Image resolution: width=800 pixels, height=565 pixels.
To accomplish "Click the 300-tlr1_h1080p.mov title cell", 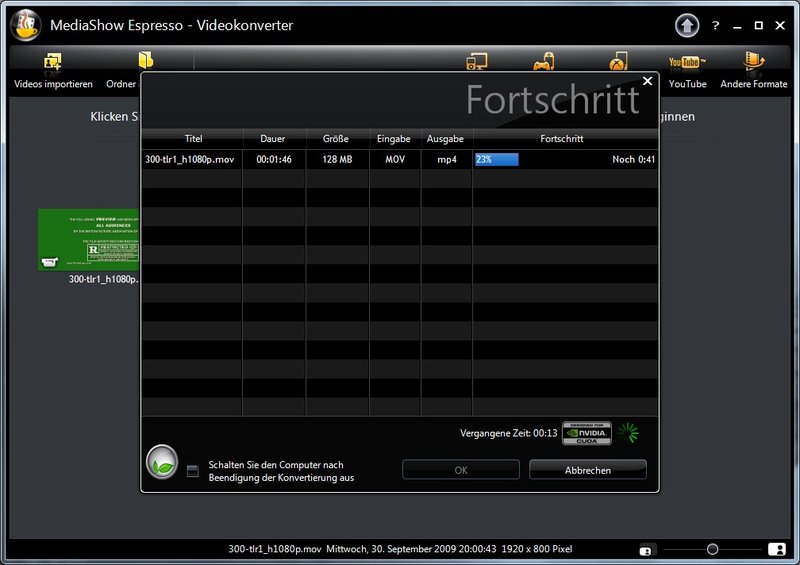I will (190, 160).
